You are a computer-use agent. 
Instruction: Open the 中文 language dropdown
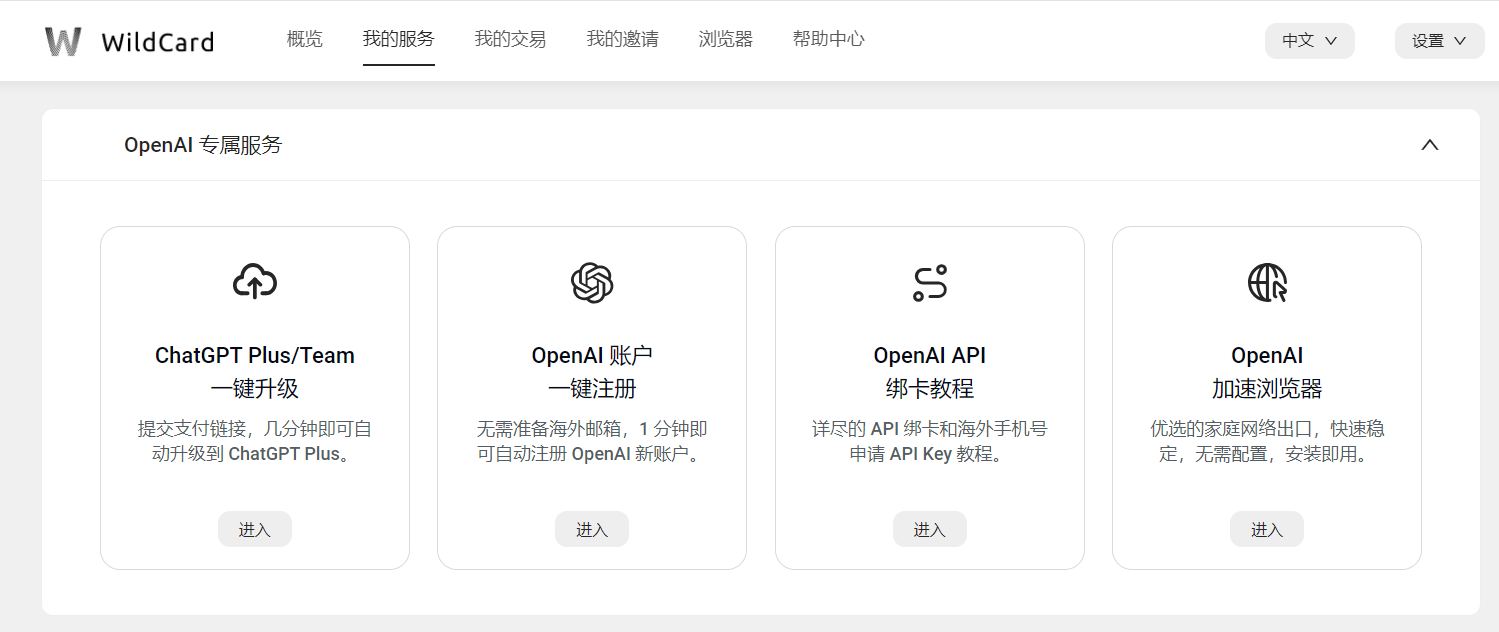click(x=1310, y=41)
